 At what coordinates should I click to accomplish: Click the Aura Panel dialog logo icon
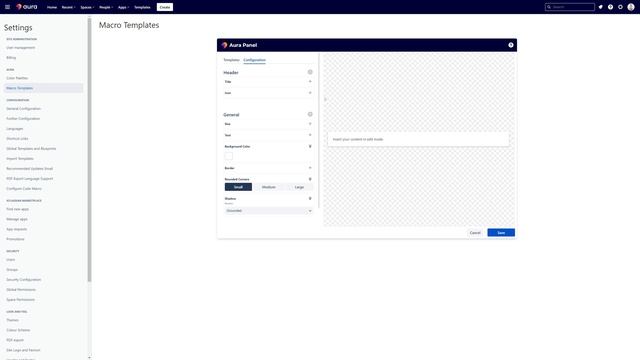click(x=224, y=45)
